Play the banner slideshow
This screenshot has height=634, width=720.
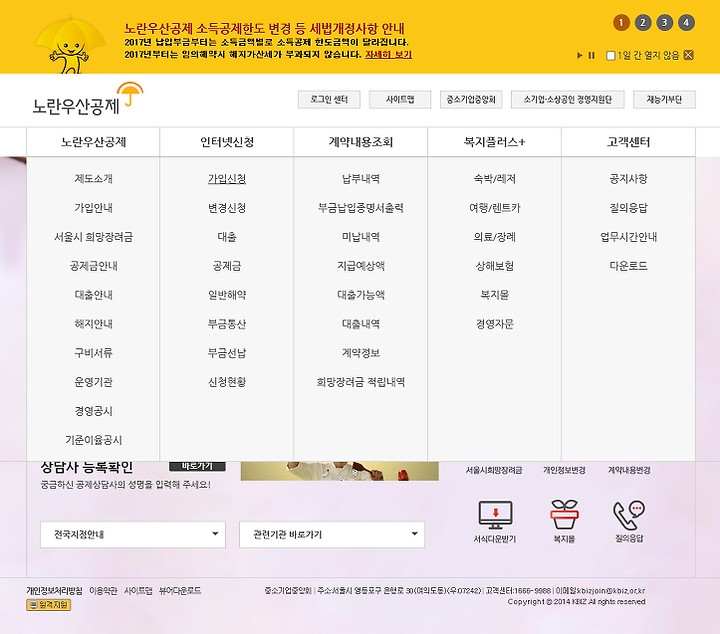579,56
